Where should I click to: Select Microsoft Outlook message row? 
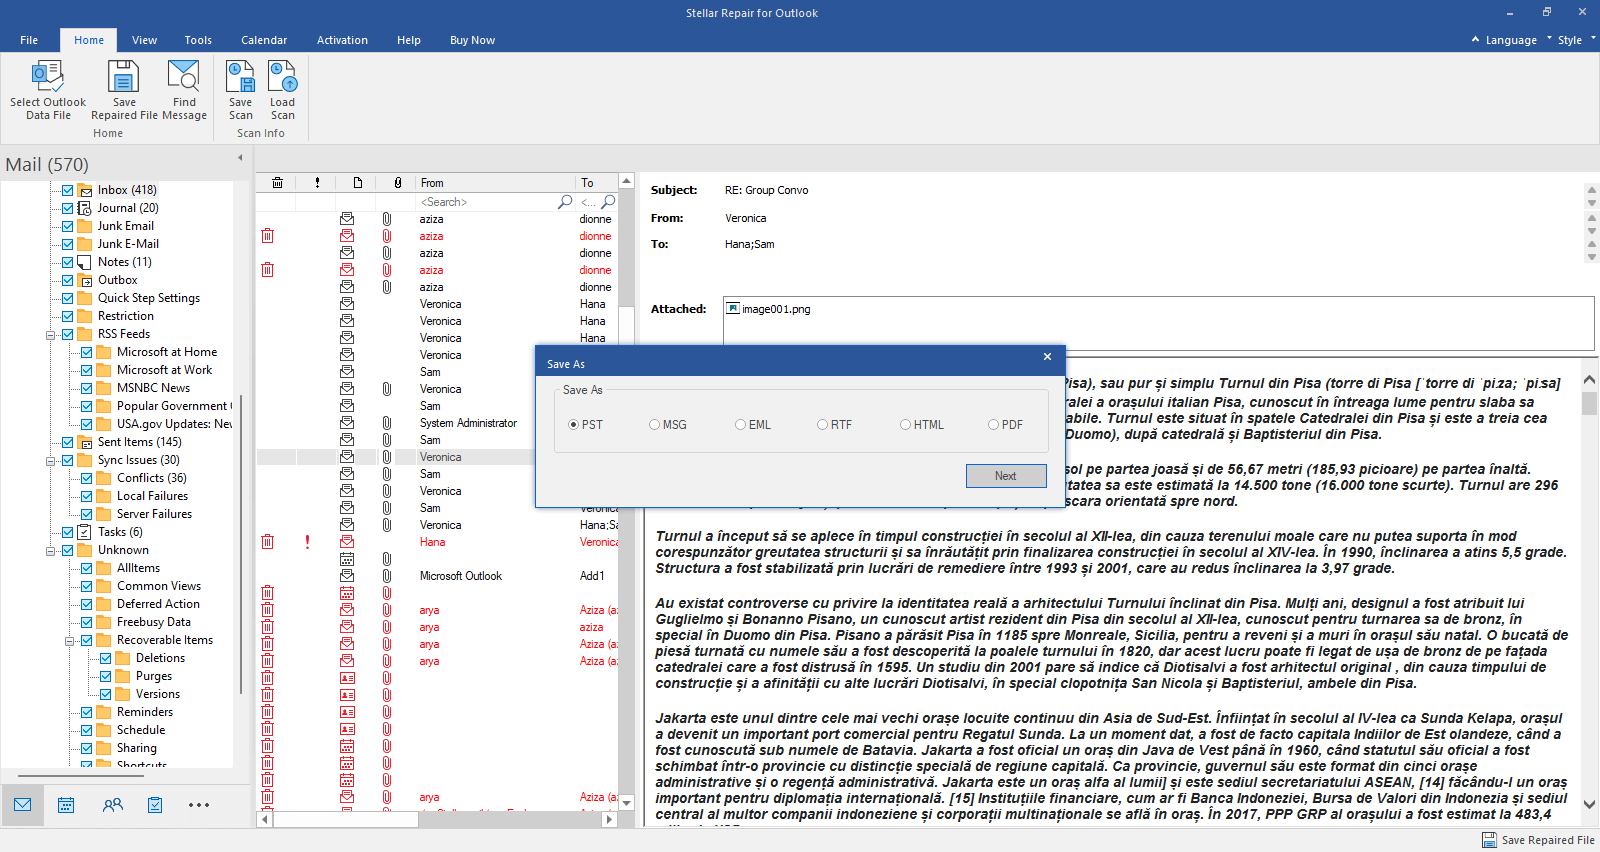(x=437, y=576)
